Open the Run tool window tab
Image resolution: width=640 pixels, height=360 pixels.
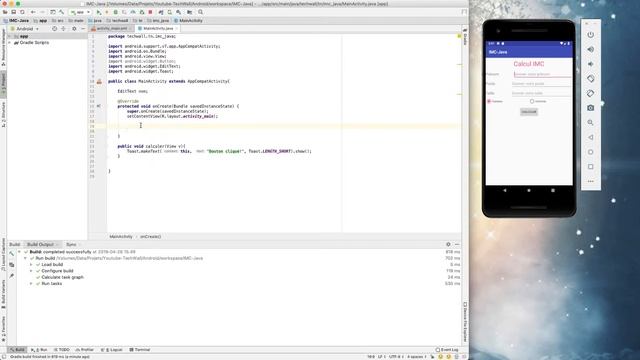pyautogui.click(x=39, y=350)
